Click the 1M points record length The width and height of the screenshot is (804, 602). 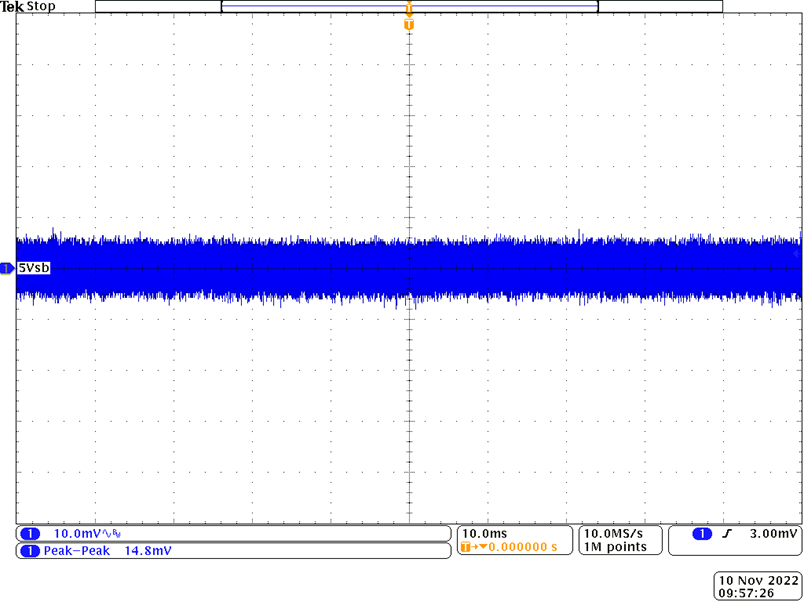coord(615,548)
